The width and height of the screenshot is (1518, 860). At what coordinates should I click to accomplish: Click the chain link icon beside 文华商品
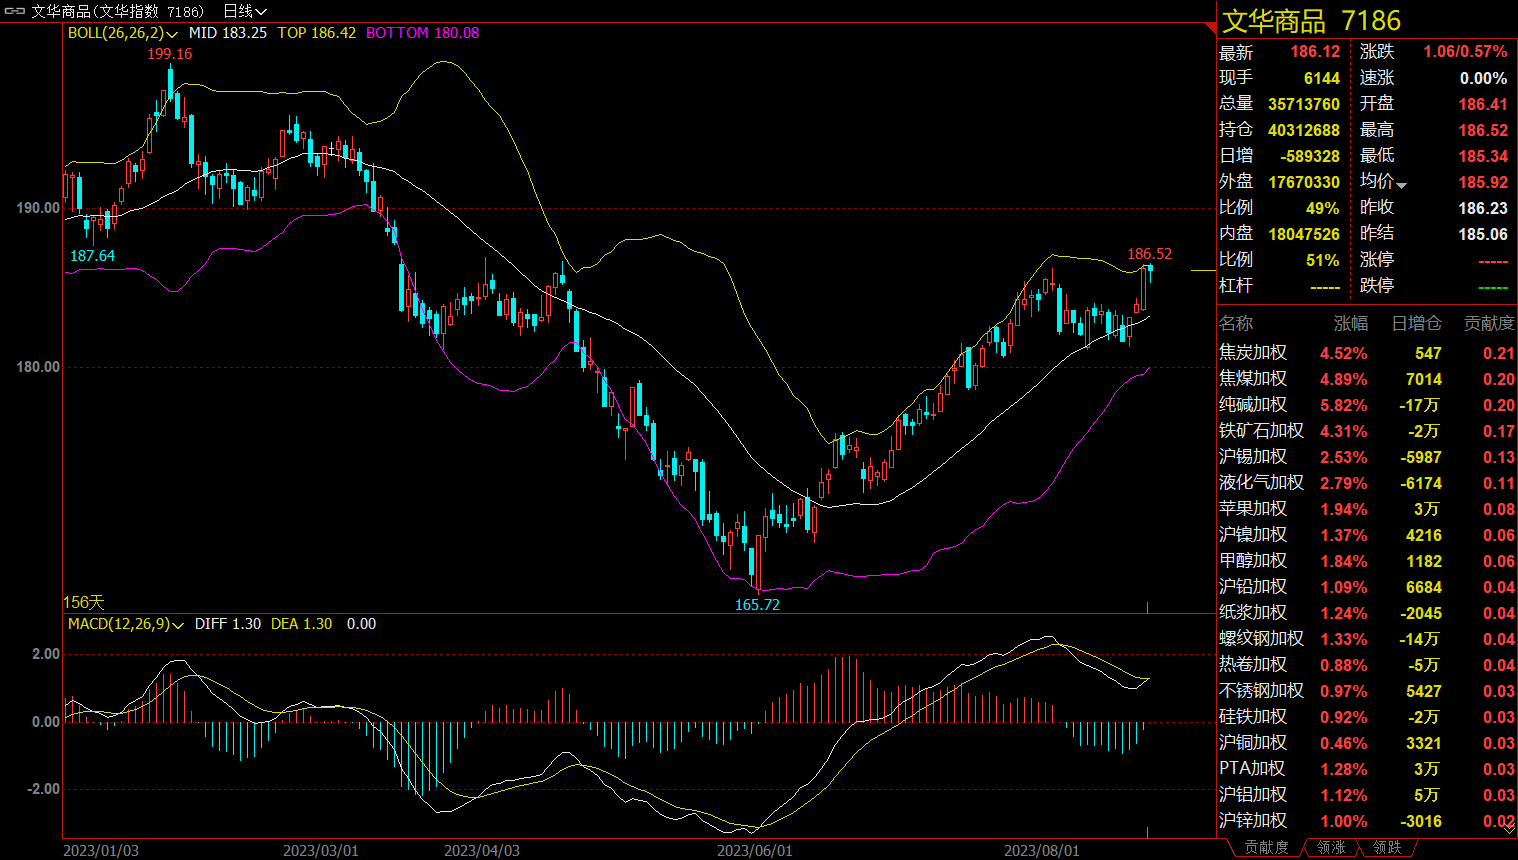click(15, 11)
